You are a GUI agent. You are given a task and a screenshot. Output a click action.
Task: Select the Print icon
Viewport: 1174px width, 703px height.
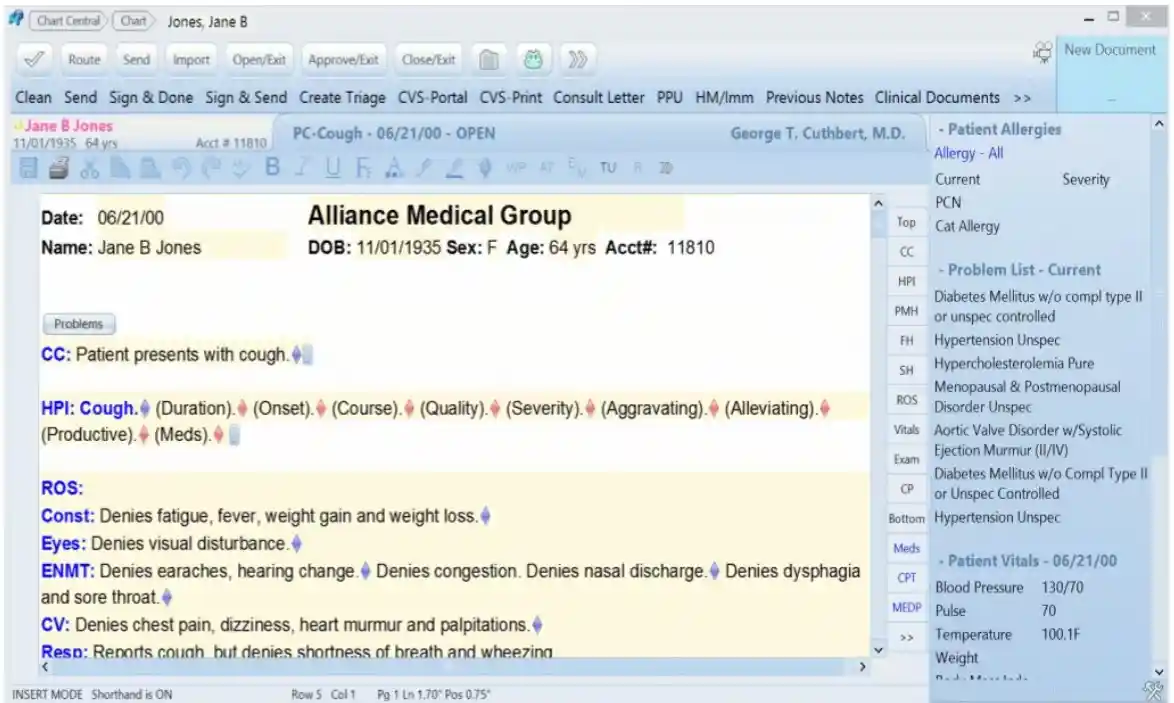coord(58,168)
